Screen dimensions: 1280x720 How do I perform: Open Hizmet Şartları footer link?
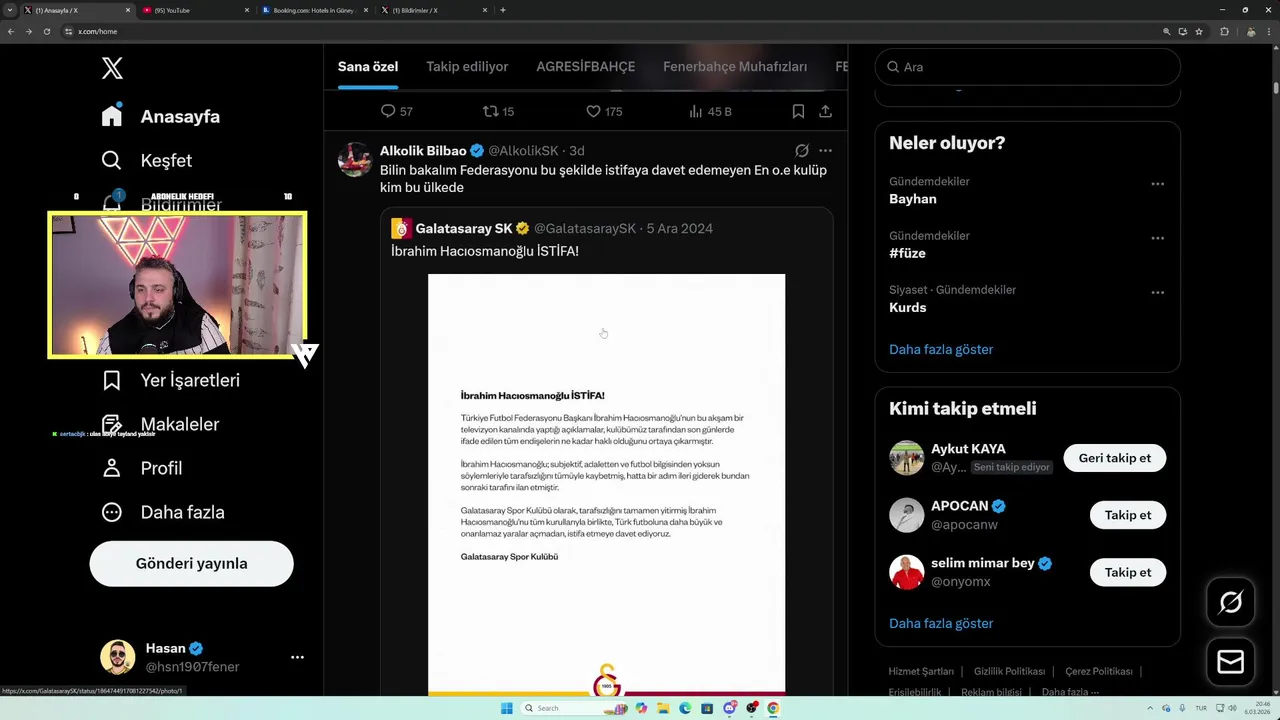tap(921, 671)
